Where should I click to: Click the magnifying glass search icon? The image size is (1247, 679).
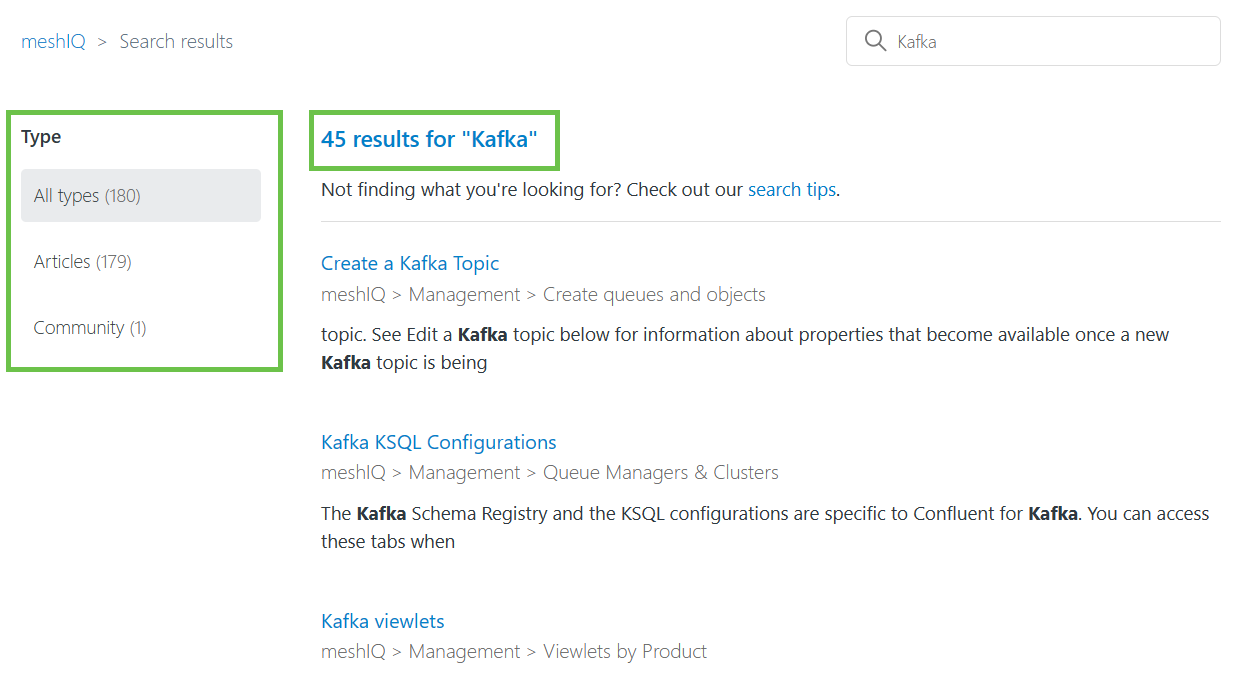(x=875, y=41)
